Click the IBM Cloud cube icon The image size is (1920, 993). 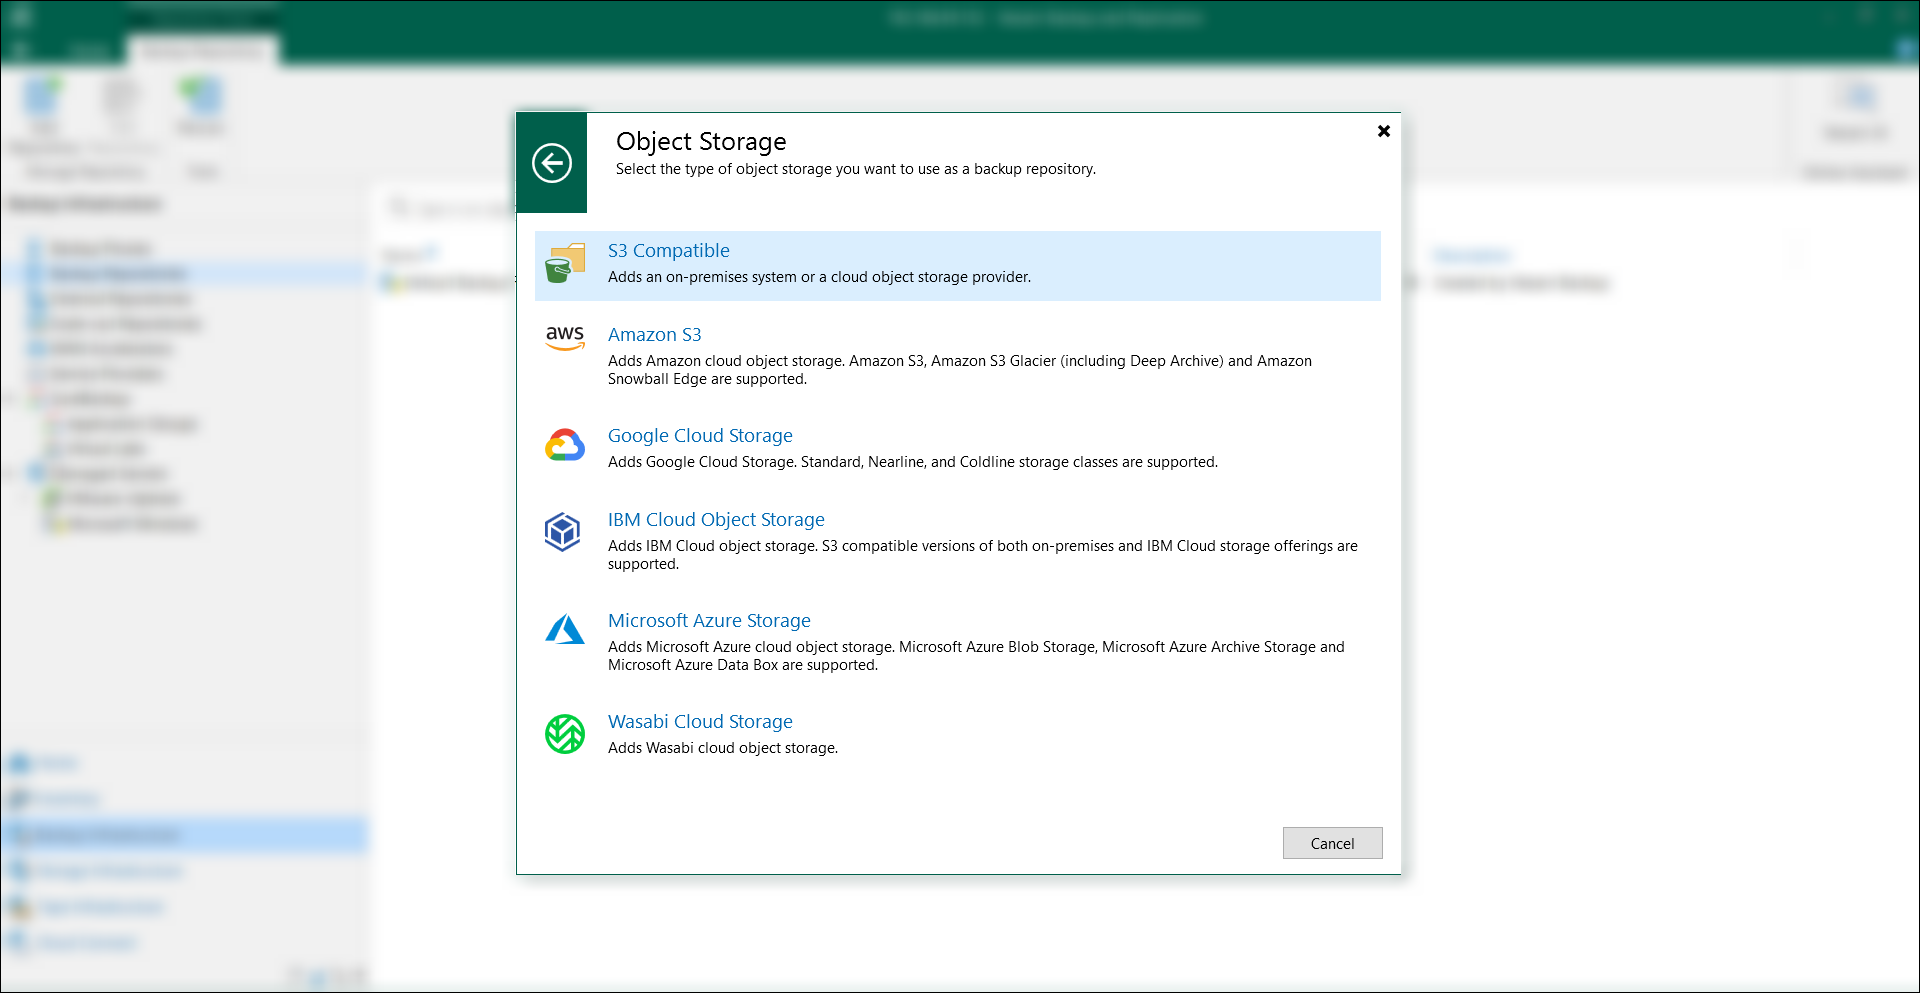563,532
